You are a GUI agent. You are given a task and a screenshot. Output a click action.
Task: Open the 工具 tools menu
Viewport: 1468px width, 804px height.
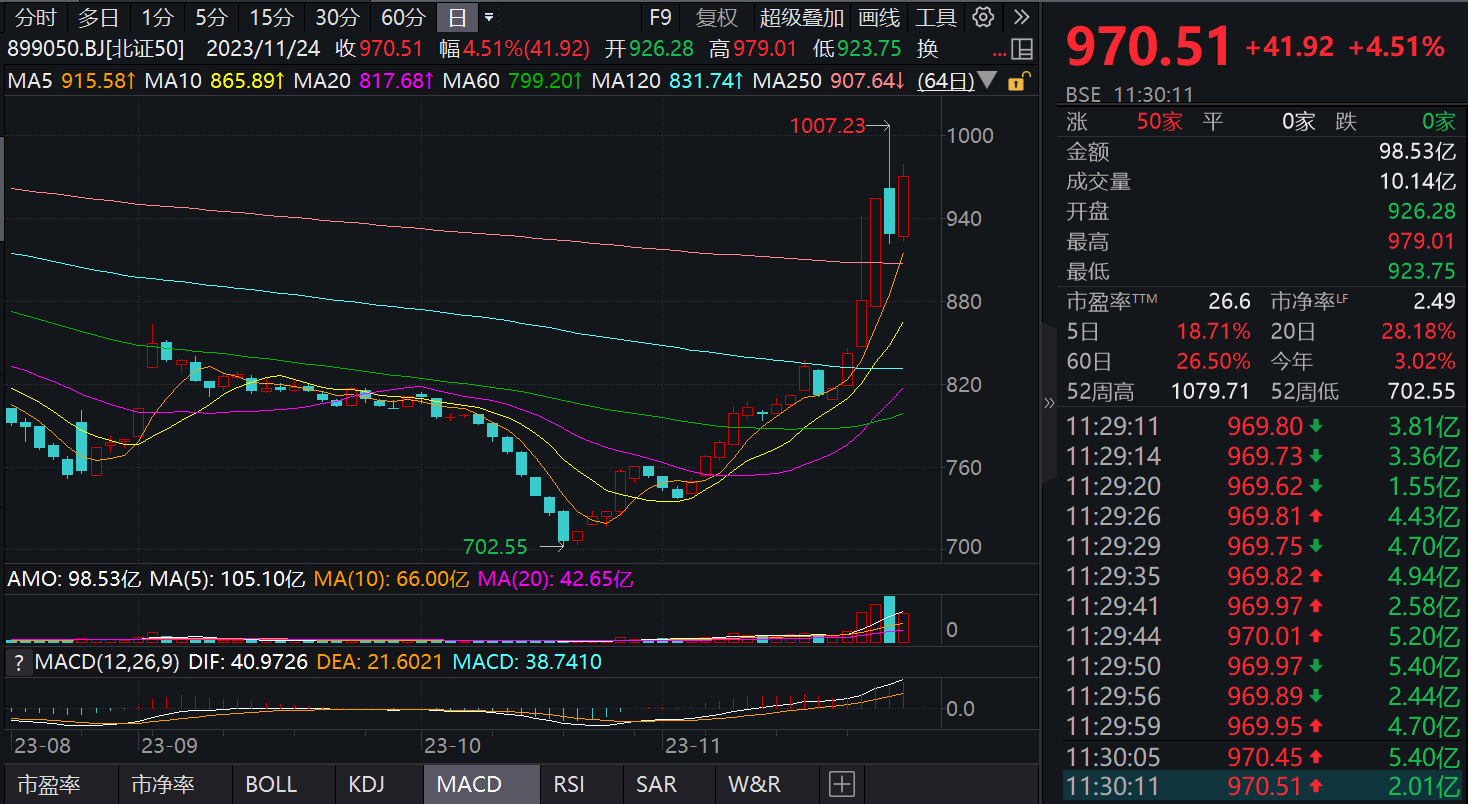click(x=936, y=17)
